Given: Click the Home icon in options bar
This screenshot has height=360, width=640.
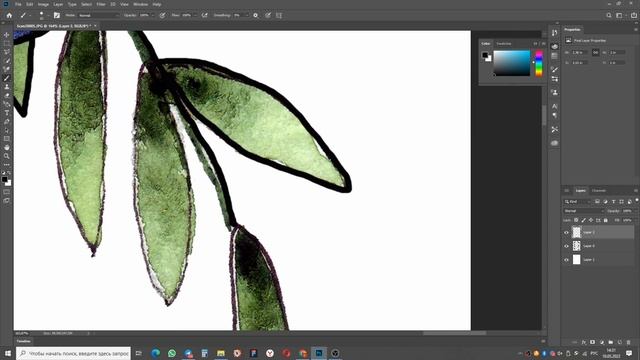Looking at the screenshot, I should click(x=9, y=16).
